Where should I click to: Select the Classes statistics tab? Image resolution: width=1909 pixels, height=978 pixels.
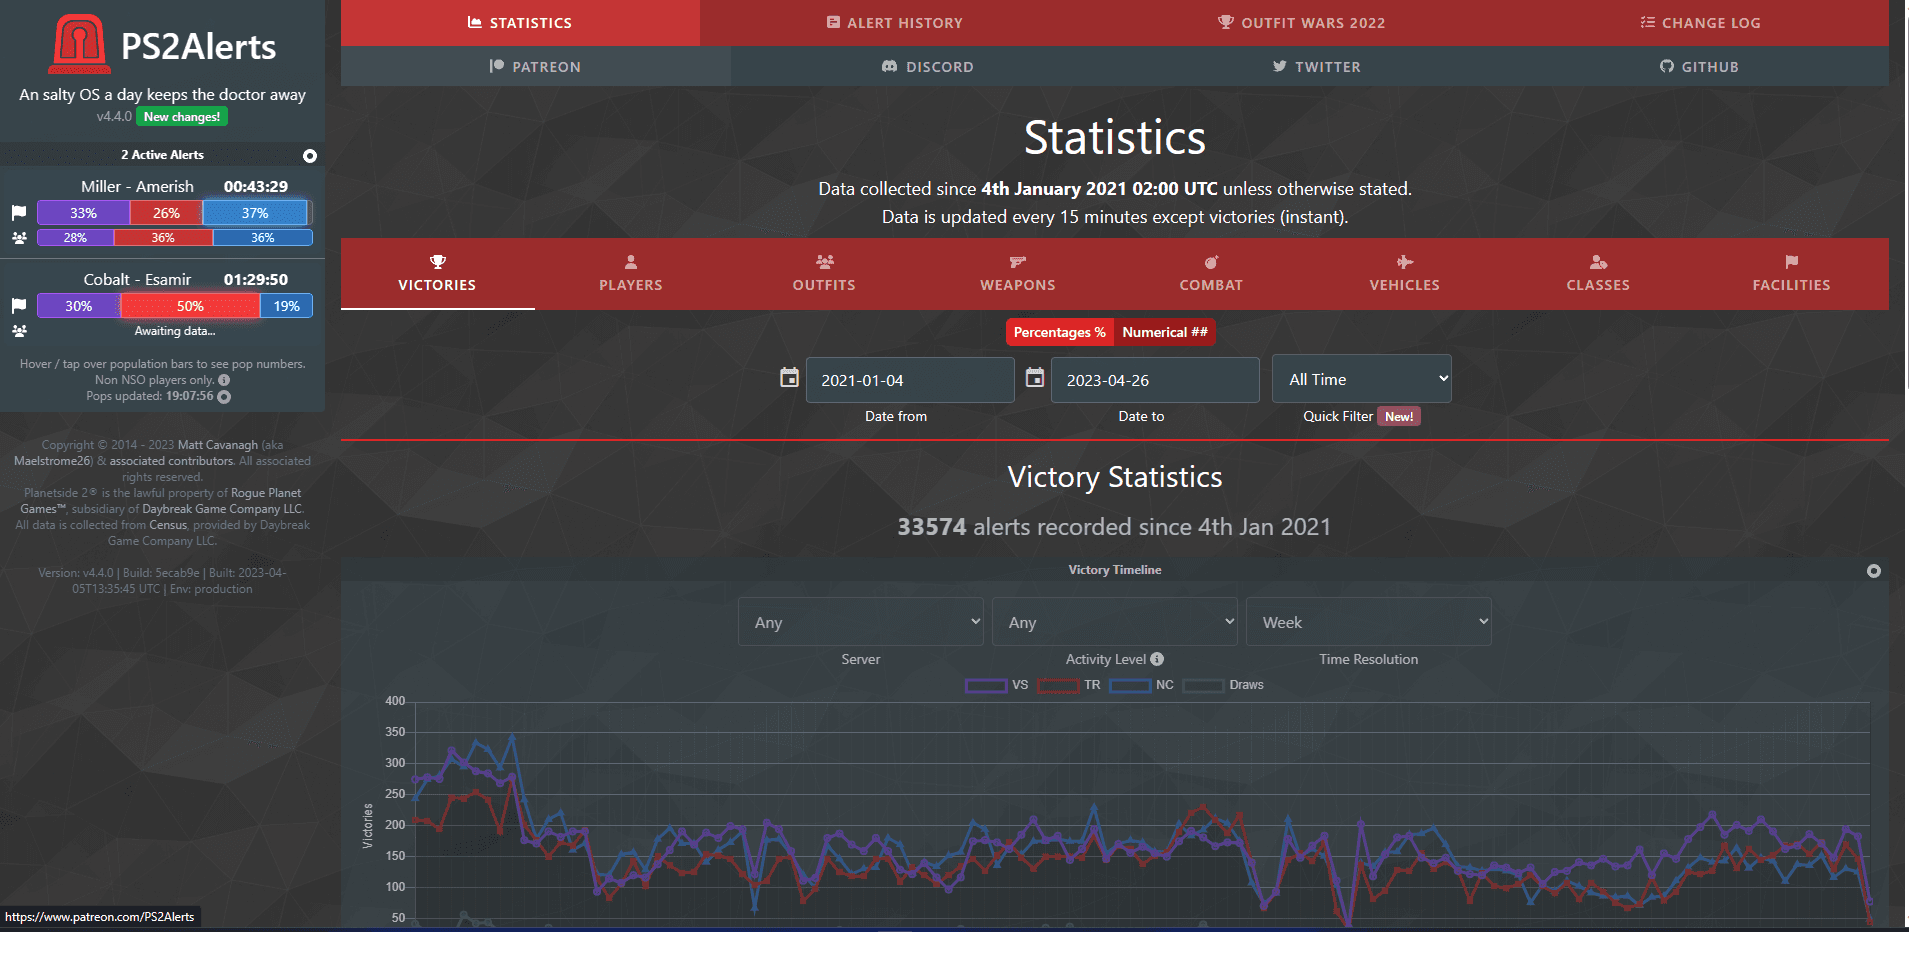point(1598,274)
